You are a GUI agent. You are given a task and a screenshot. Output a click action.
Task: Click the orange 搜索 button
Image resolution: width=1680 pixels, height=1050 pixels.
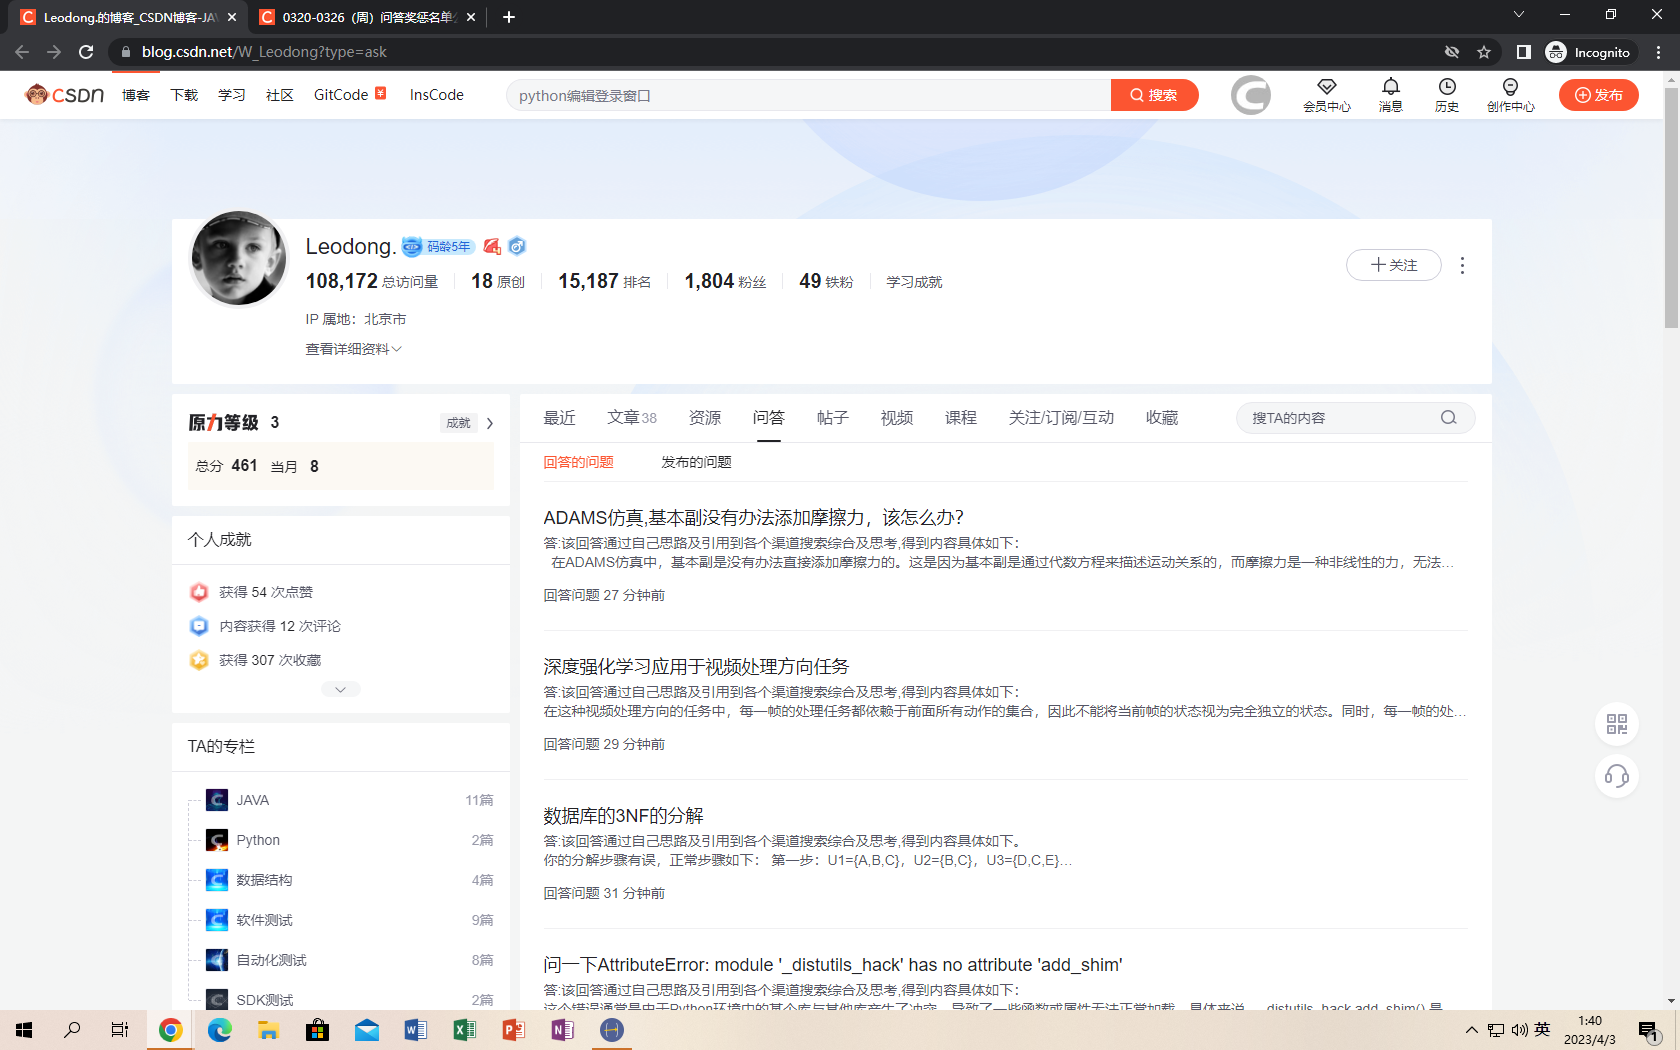(1154, 95)
